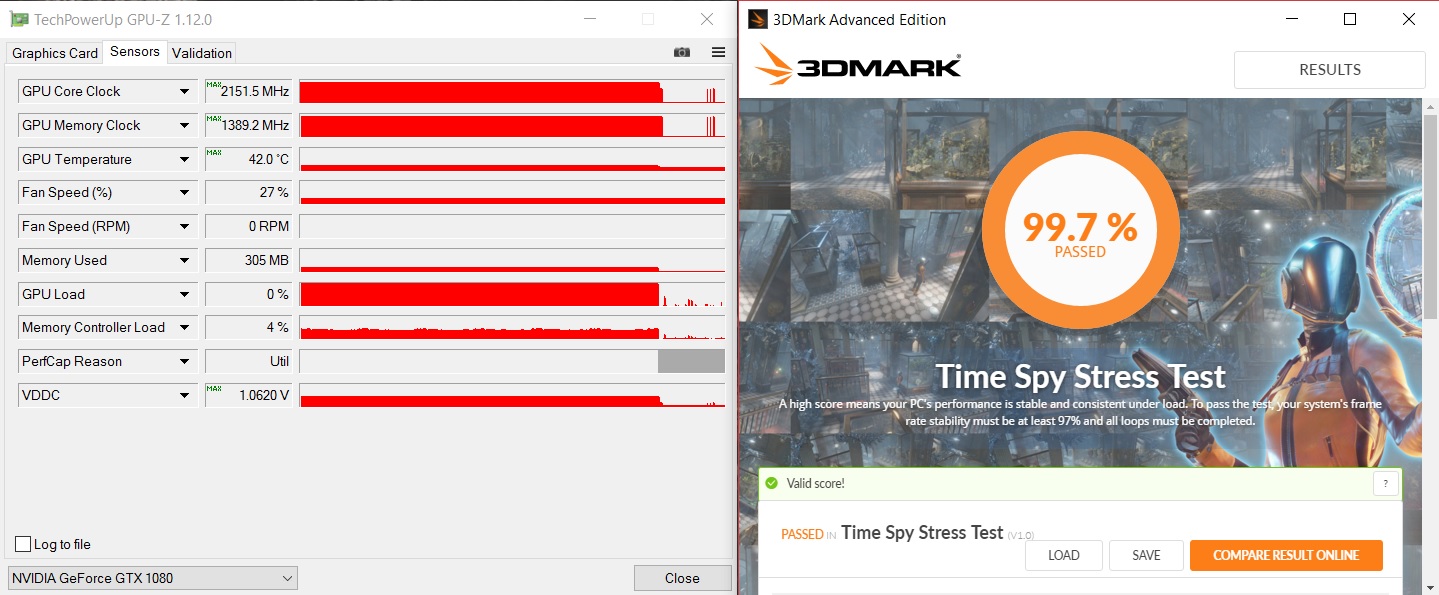Minimize the GPU-Z window
This screenshot has width=1439, height=595.
click(x=590, y=19)
